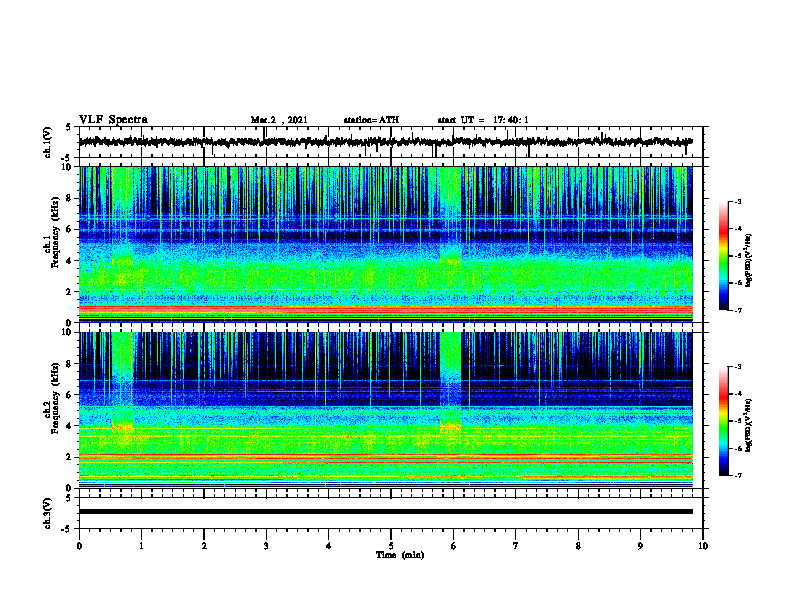Click the time axis tick label "3"
792x612 pixels.
[x=266, y=546]
